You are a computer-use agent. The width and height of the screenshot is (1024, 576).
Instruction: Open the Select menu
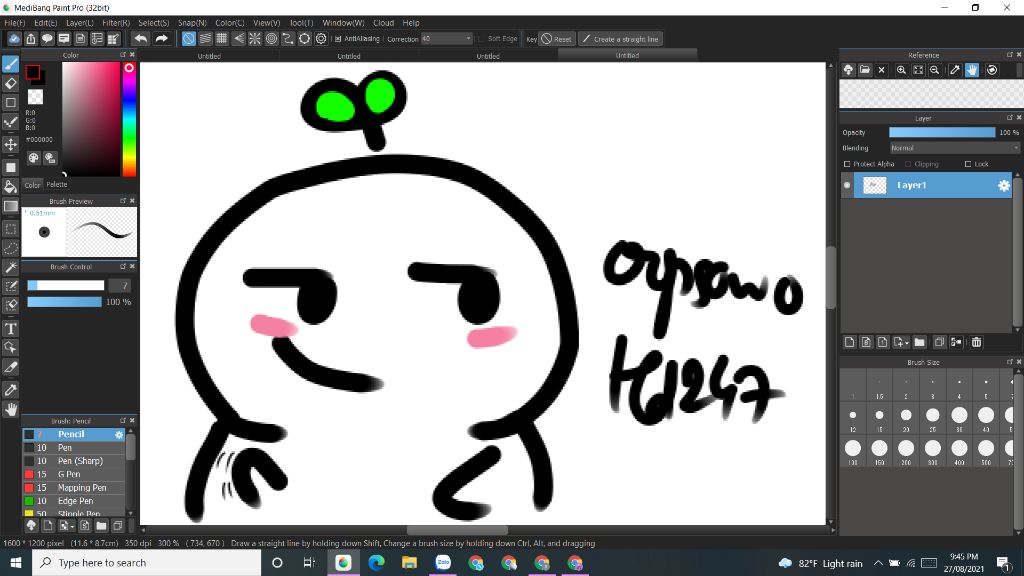[x=153, y=23]
